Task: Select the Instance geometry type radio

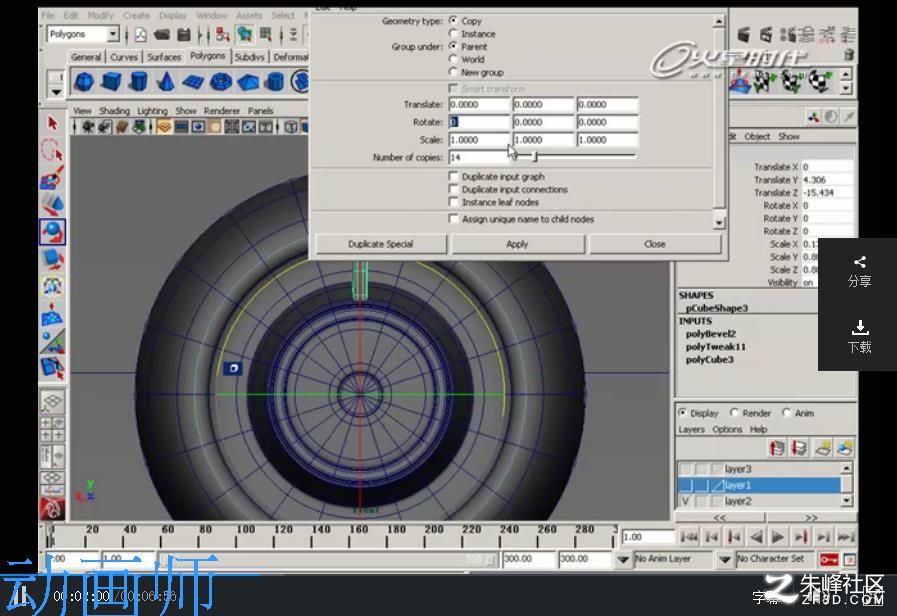Action: (454, 34)
